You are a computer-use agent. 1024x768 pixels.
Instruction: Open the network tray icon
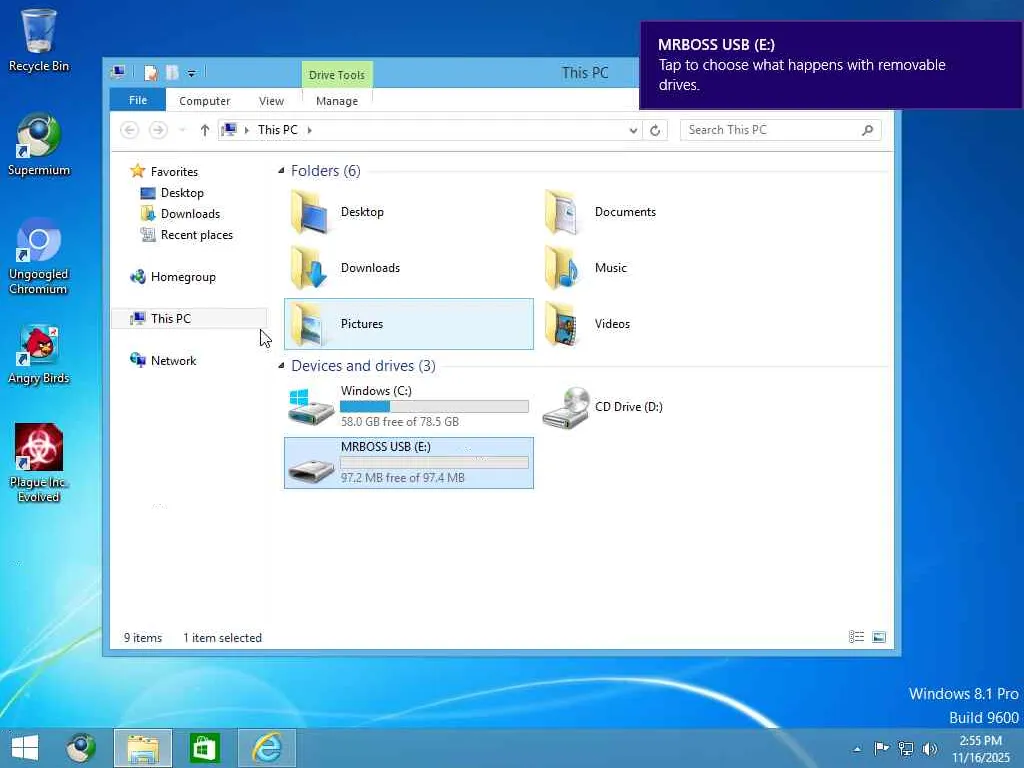coord(906,748)
